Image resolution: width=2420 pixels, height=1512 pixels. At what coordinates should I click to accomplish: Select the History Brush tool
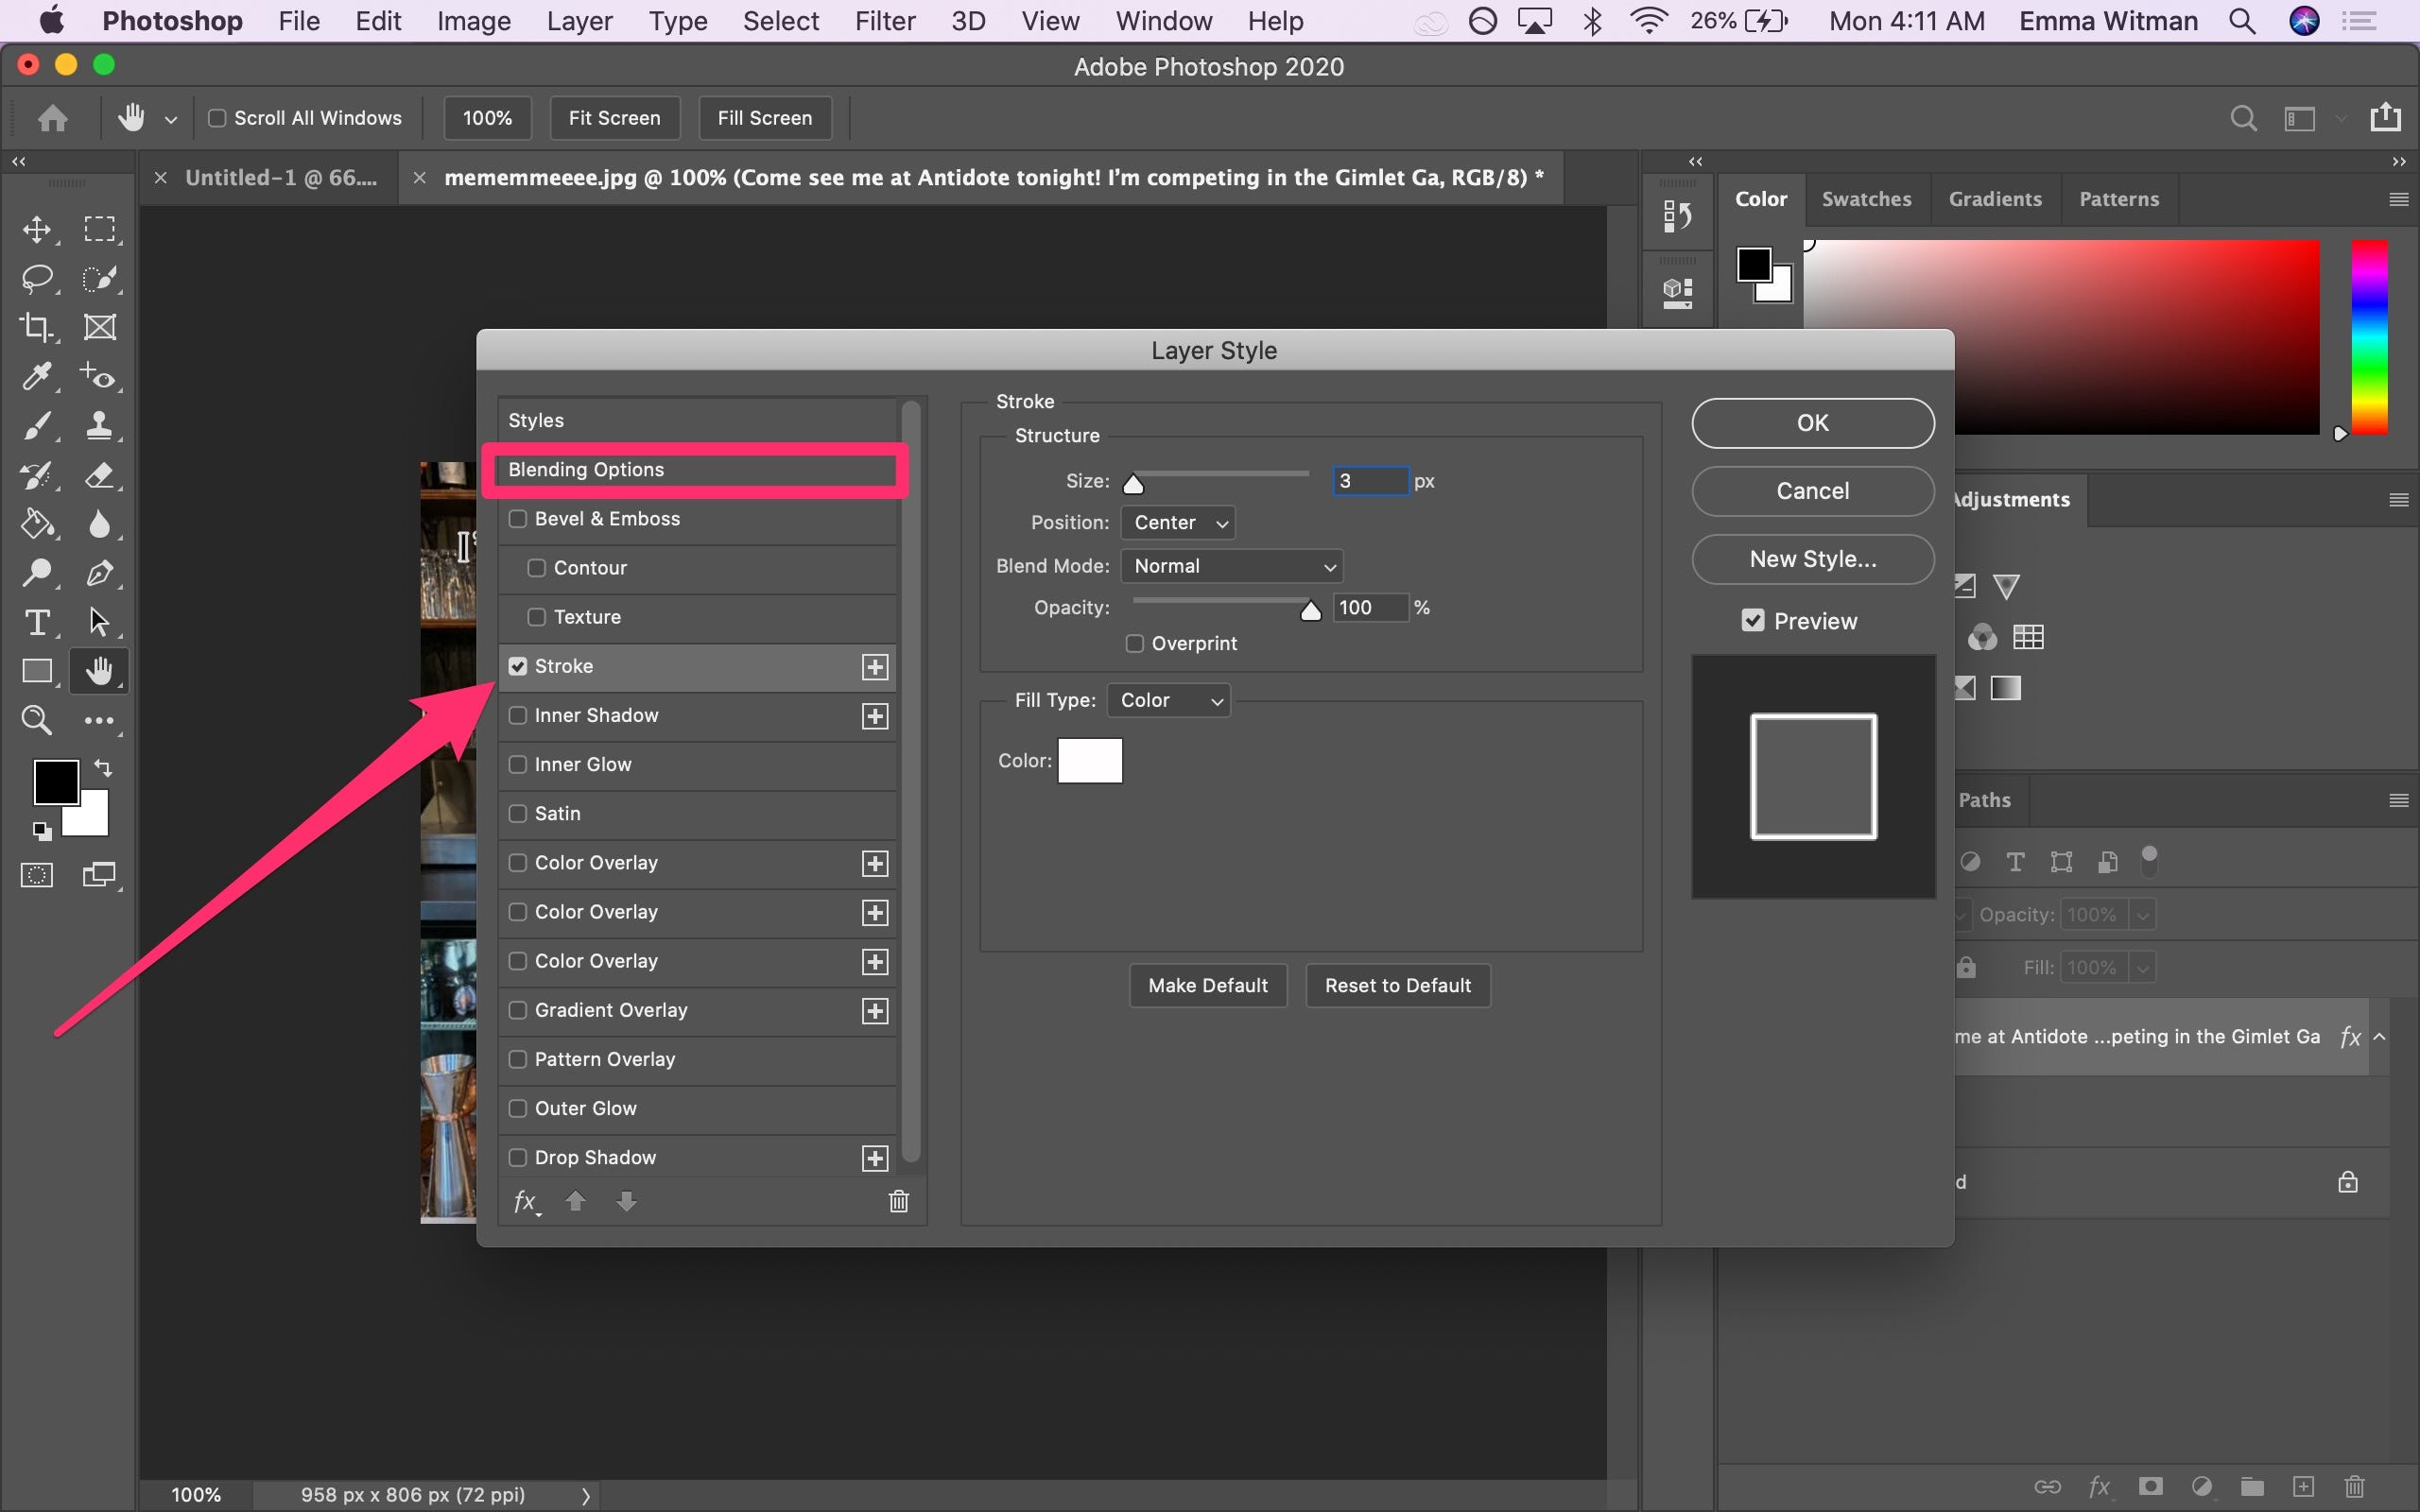click(x=37, y=475)
